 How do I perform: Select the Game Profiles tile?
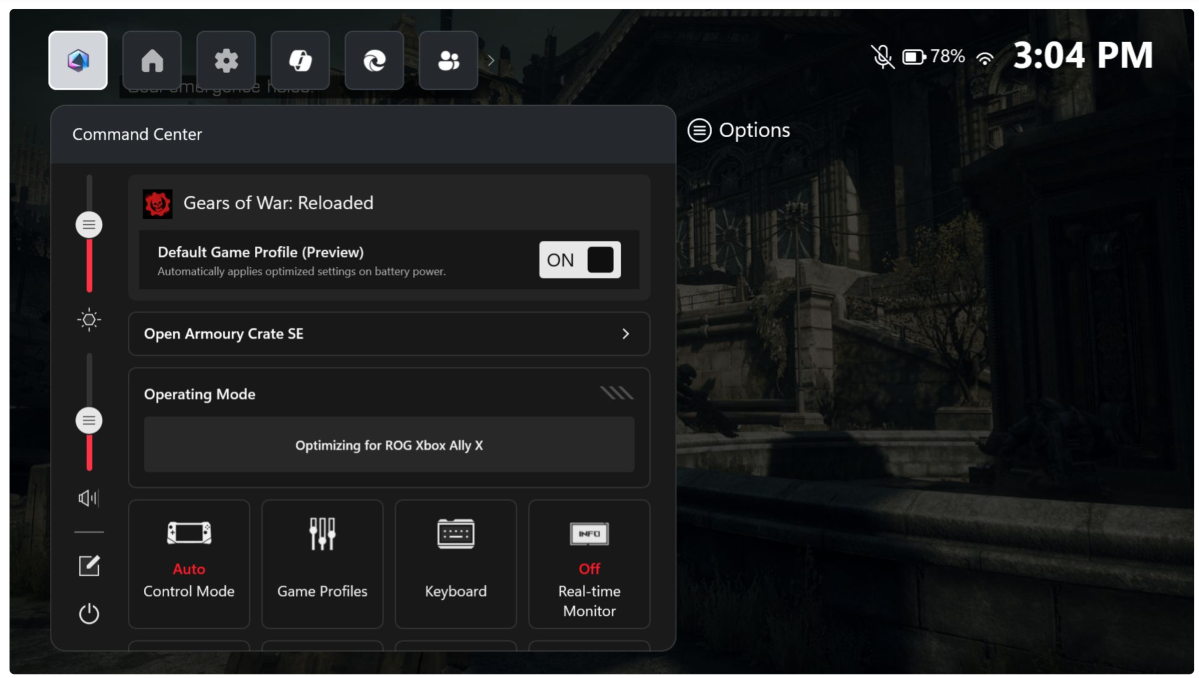click(x=322, y=564)
